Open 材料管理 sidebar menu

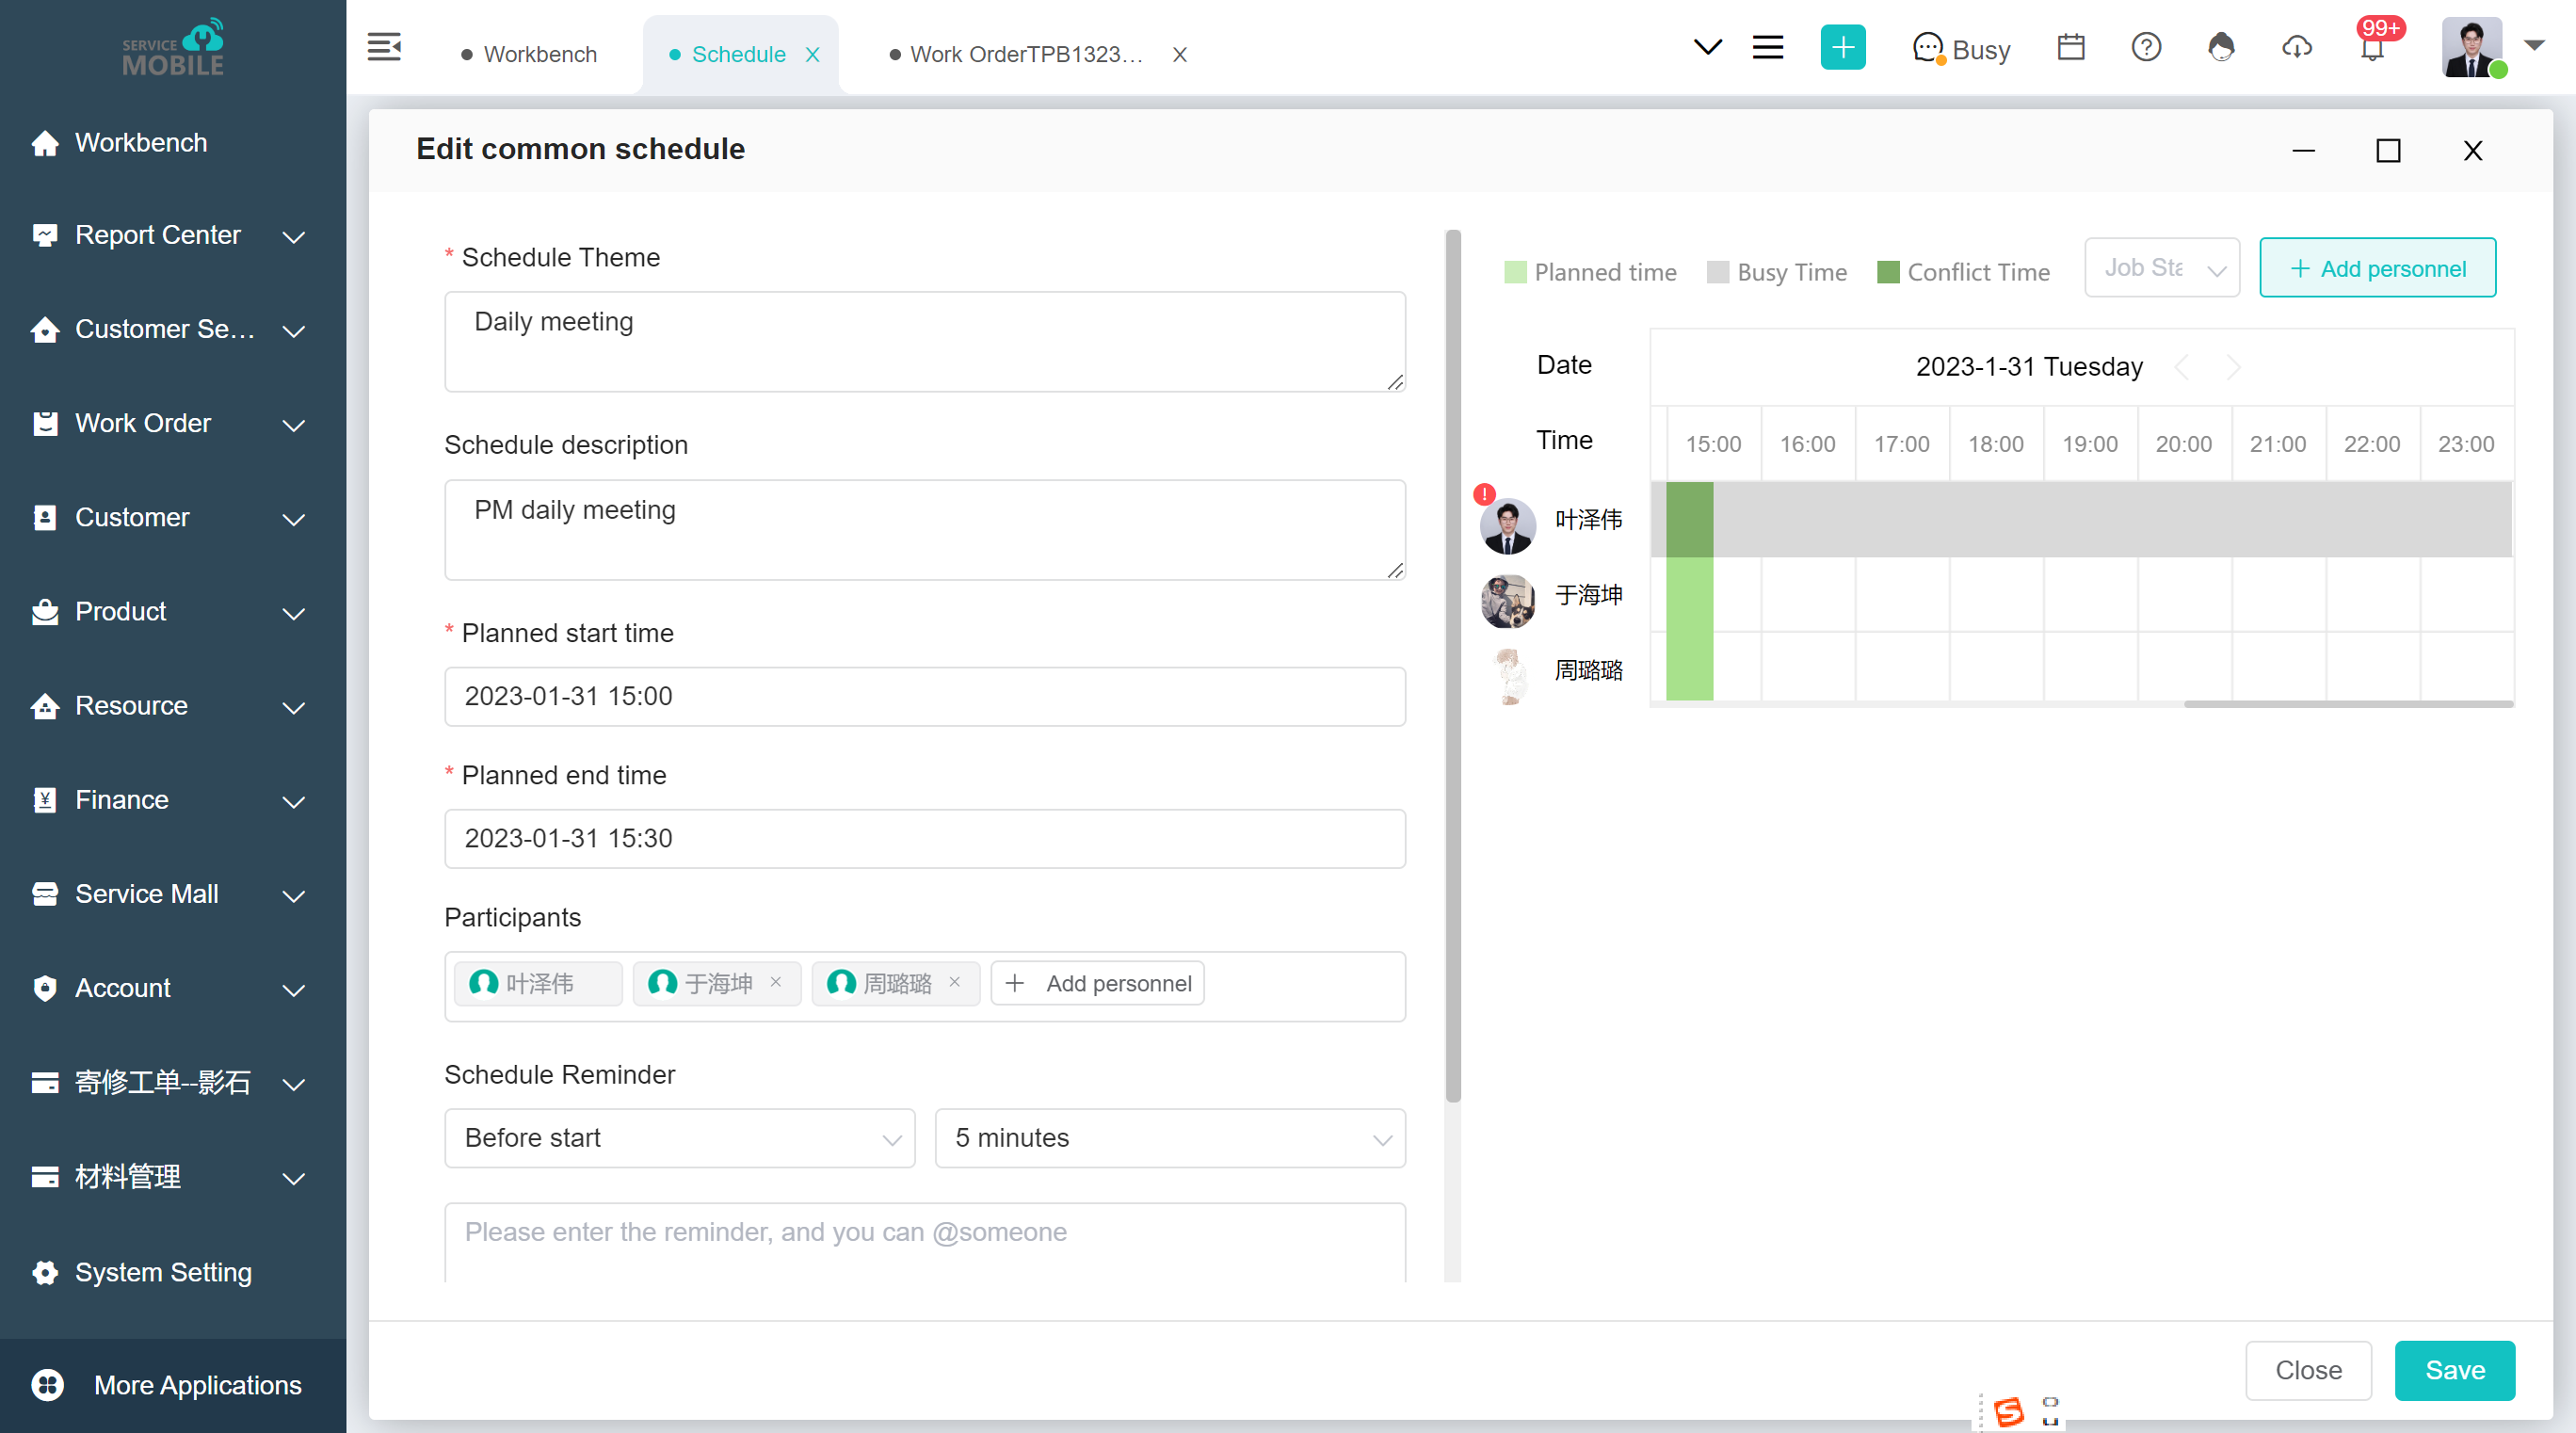pyautogui.click(x=171, y=1177)
